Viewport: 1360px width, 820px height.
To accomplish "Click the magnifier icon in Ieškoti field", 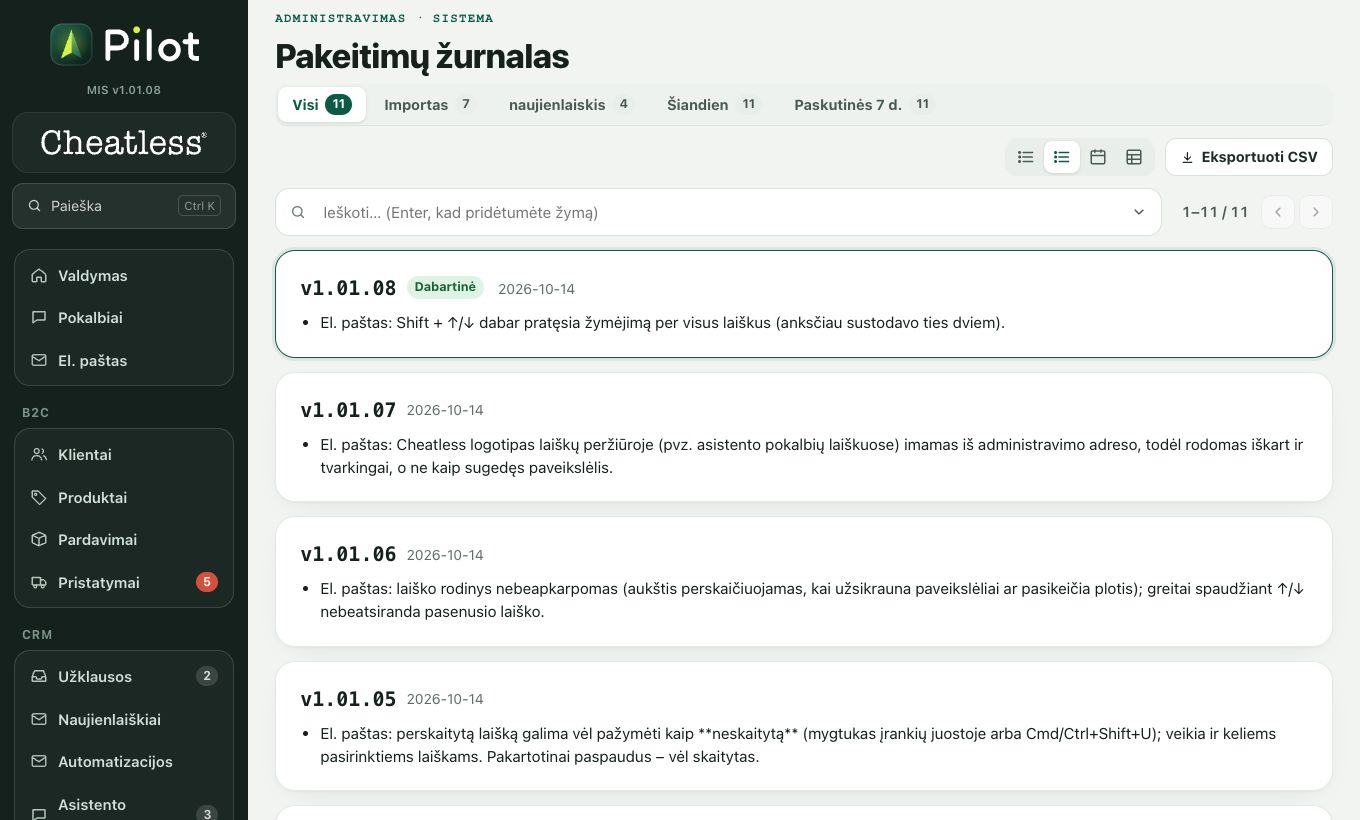I will [298, 212].
